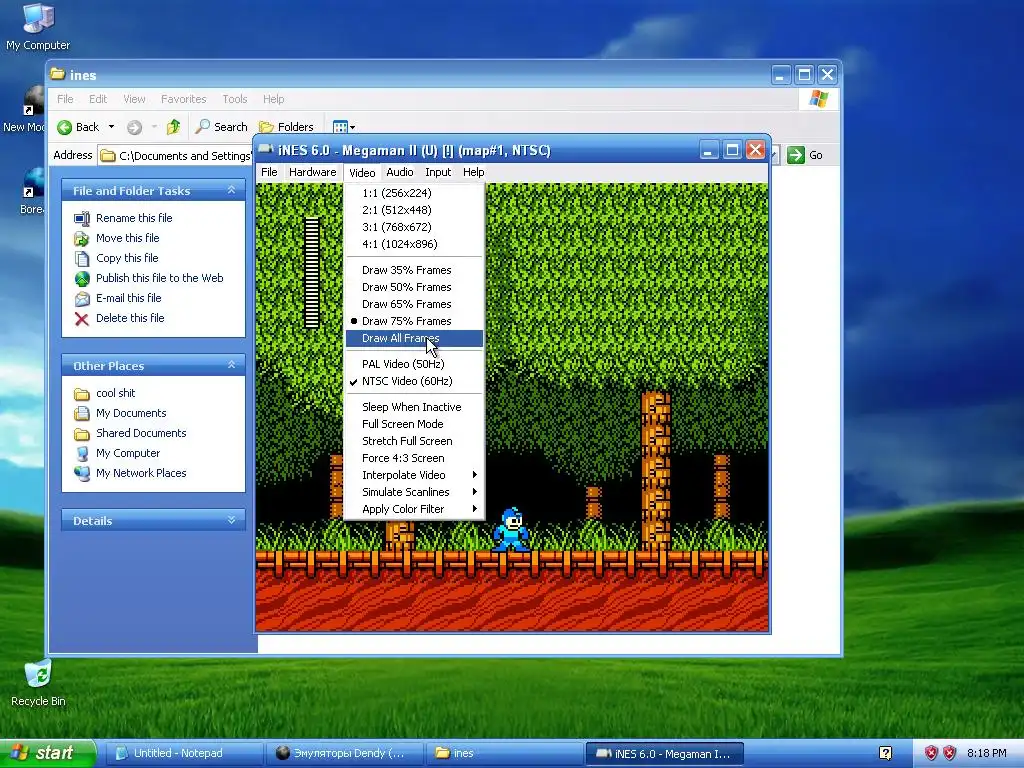This screenshot has height=768, width=1024.
Task: Choose Force 4:3 Screen menu entry
Action: (x=414, y=458)
